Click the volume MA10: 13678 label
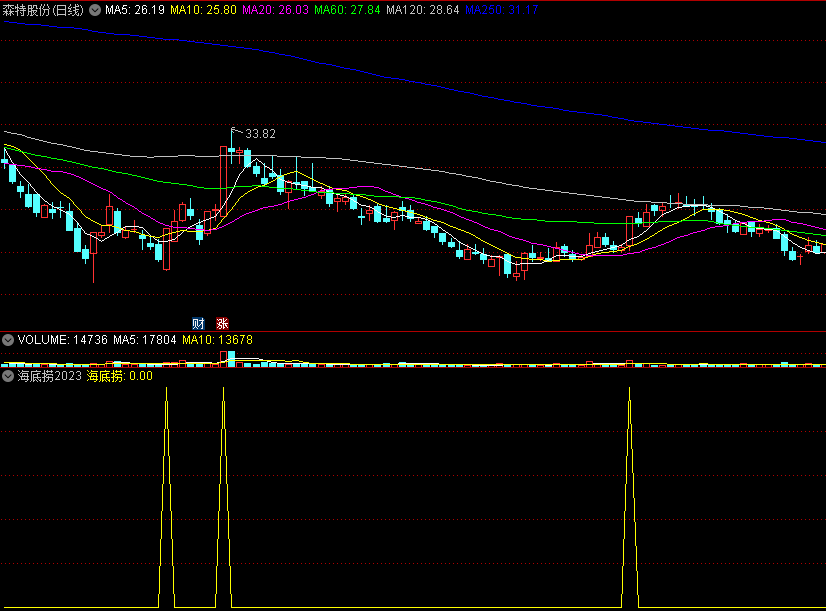The image size is (826, 611). pos(218,340)
